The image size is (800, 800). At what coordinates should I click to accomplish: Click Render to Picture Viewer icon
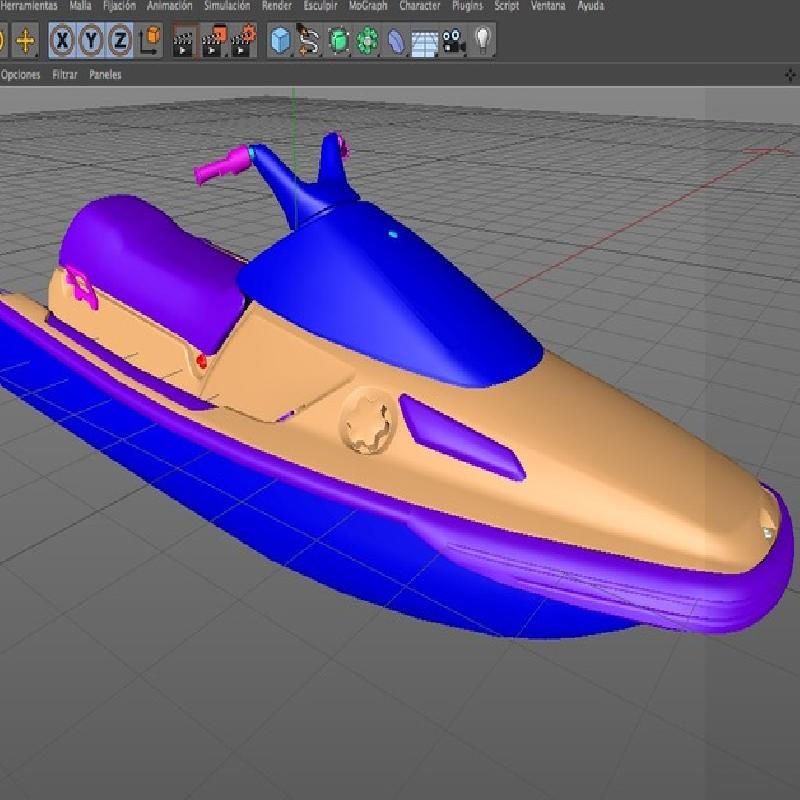point(213,41)
